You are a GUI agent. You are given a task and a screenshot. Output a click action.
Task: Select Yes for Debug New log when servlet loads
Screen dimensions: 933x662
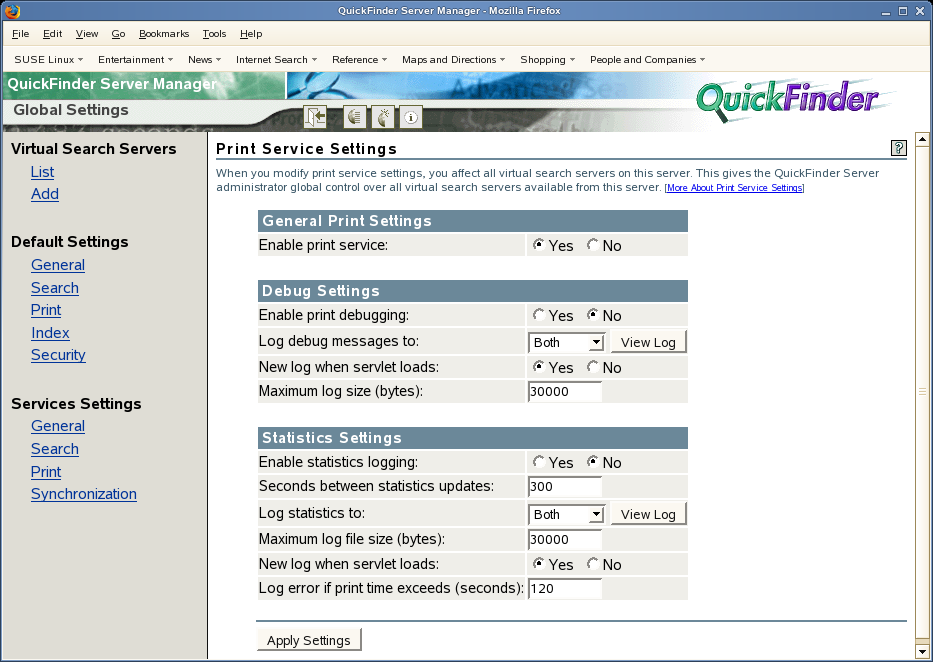[x=538, y=366]
